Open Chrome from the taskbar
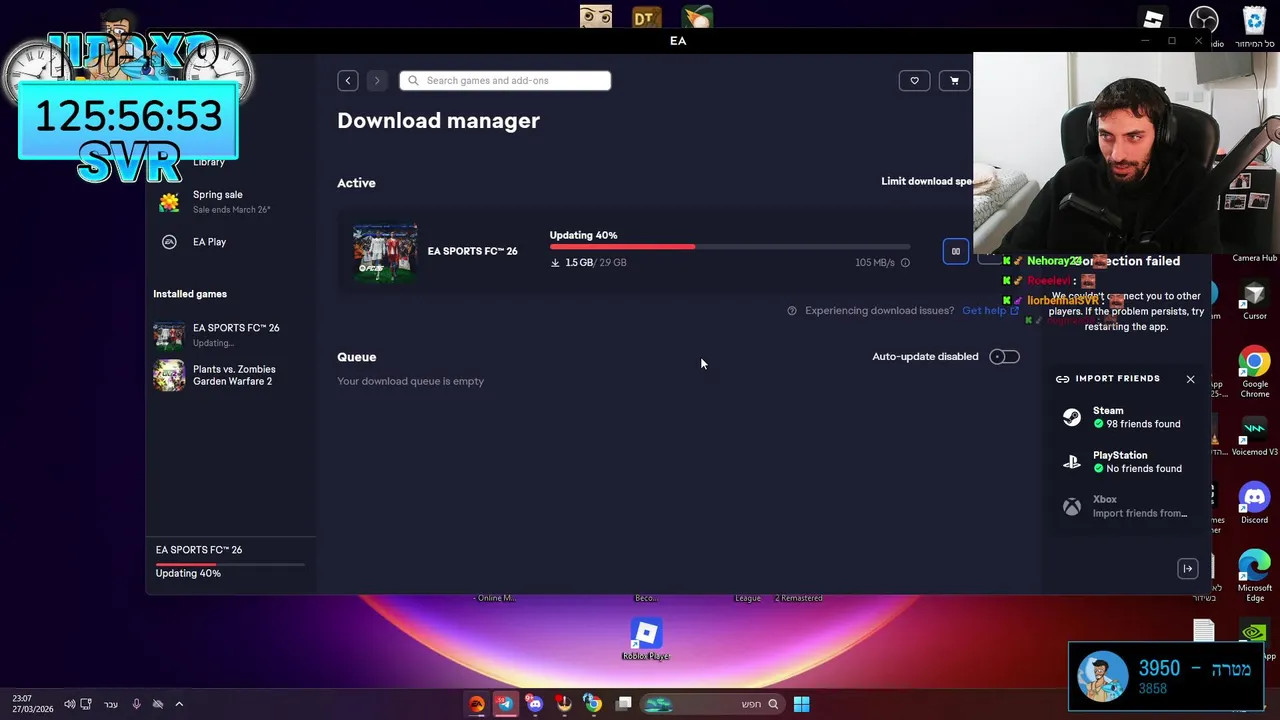1280x720 pixels. [x=593, y=704]
